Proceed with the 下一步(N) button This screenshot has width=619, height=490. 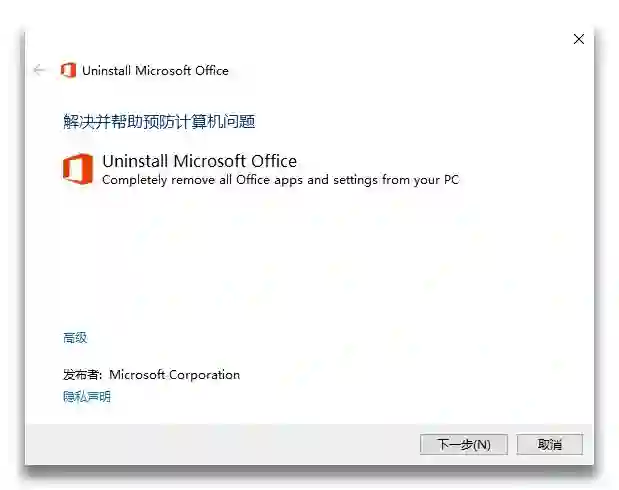463,445
